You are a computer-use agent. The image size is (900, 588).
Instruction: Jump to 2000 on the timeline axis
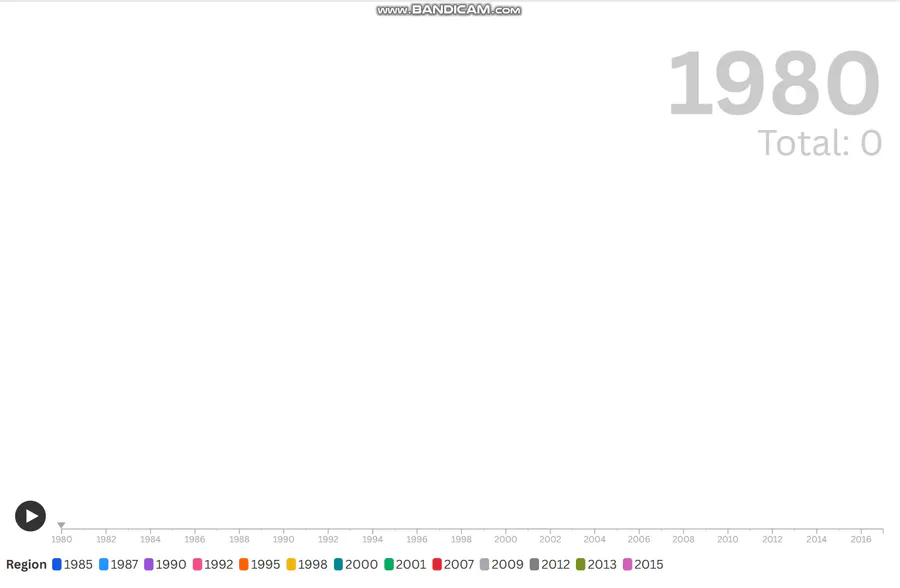click(506, 539)
